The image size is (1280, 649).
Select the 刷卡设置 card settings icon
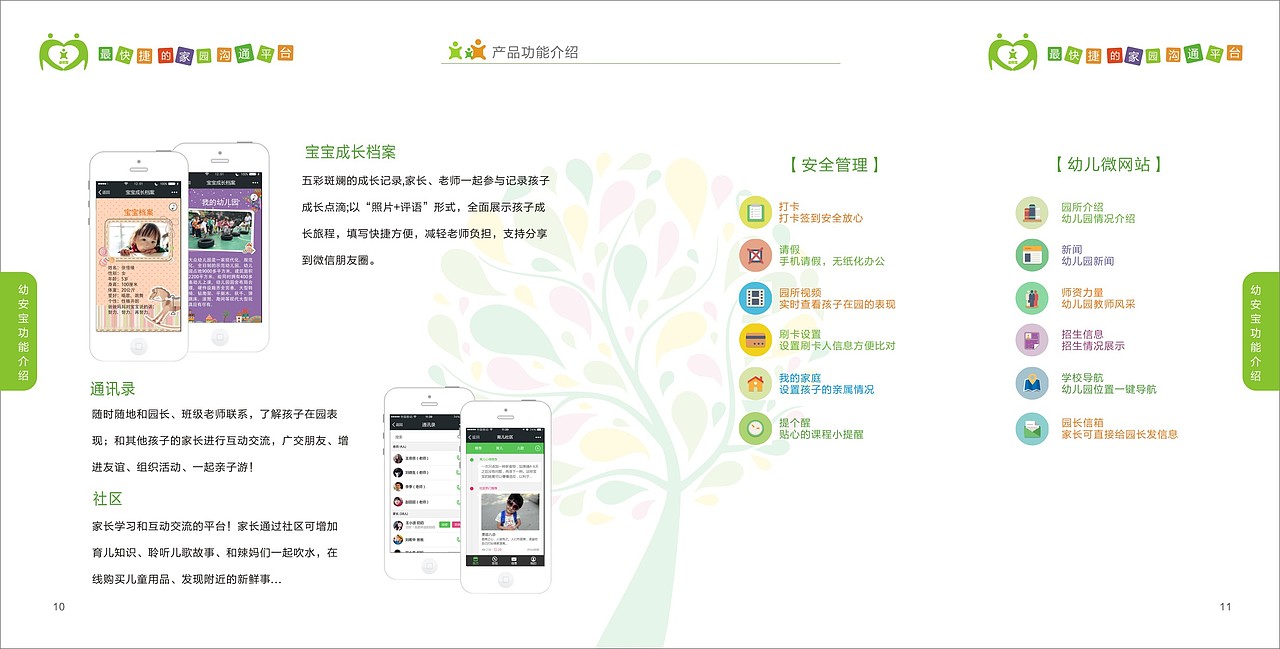coord(756,340)
